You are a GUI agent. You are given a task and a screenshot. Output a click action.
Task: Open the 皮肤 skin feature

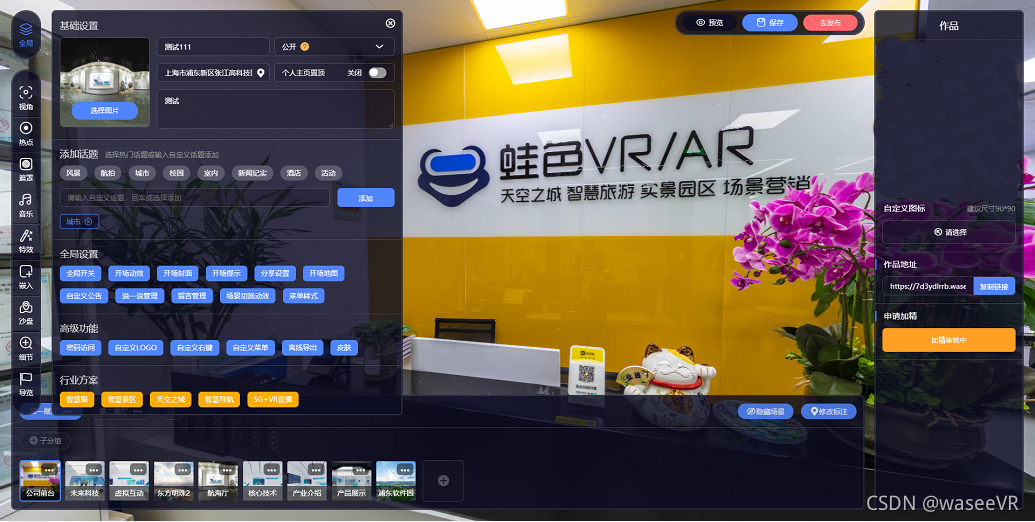(344, 347)
